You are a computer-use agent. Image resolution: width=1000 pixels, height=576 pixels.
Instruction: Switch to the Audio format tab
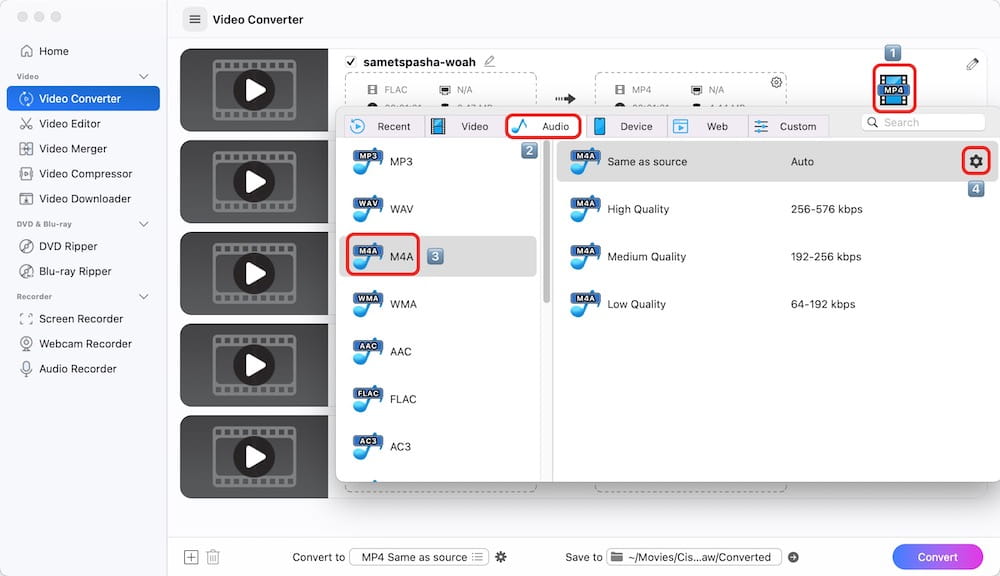[x=543, y=126]
